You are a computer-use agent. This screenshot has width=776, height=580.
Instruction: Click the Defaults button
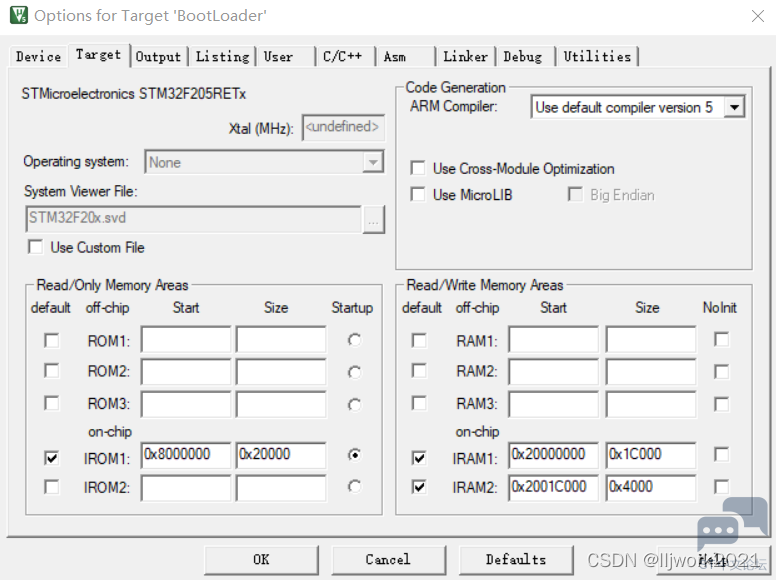click(x=516, y=560)
